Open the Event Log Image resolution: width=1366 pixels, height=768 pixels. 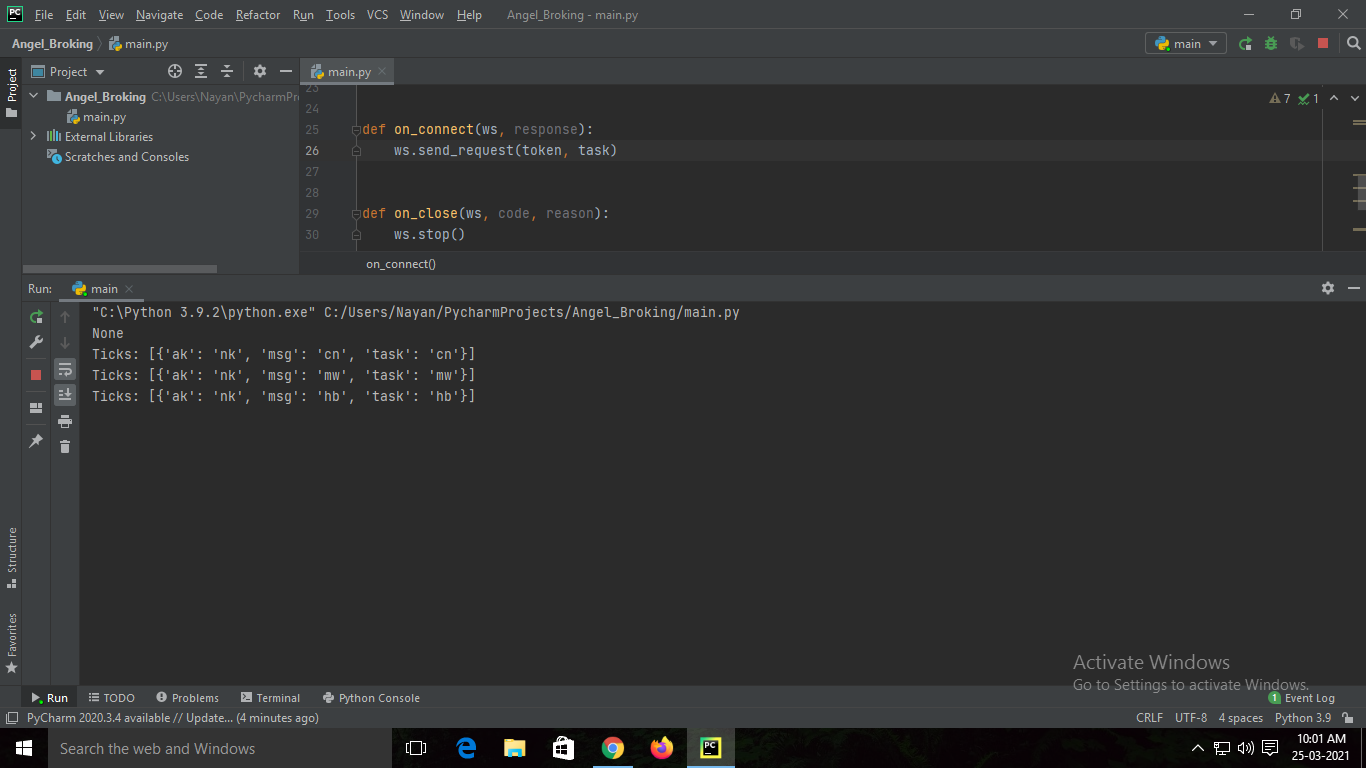(x=1302, y=698)
